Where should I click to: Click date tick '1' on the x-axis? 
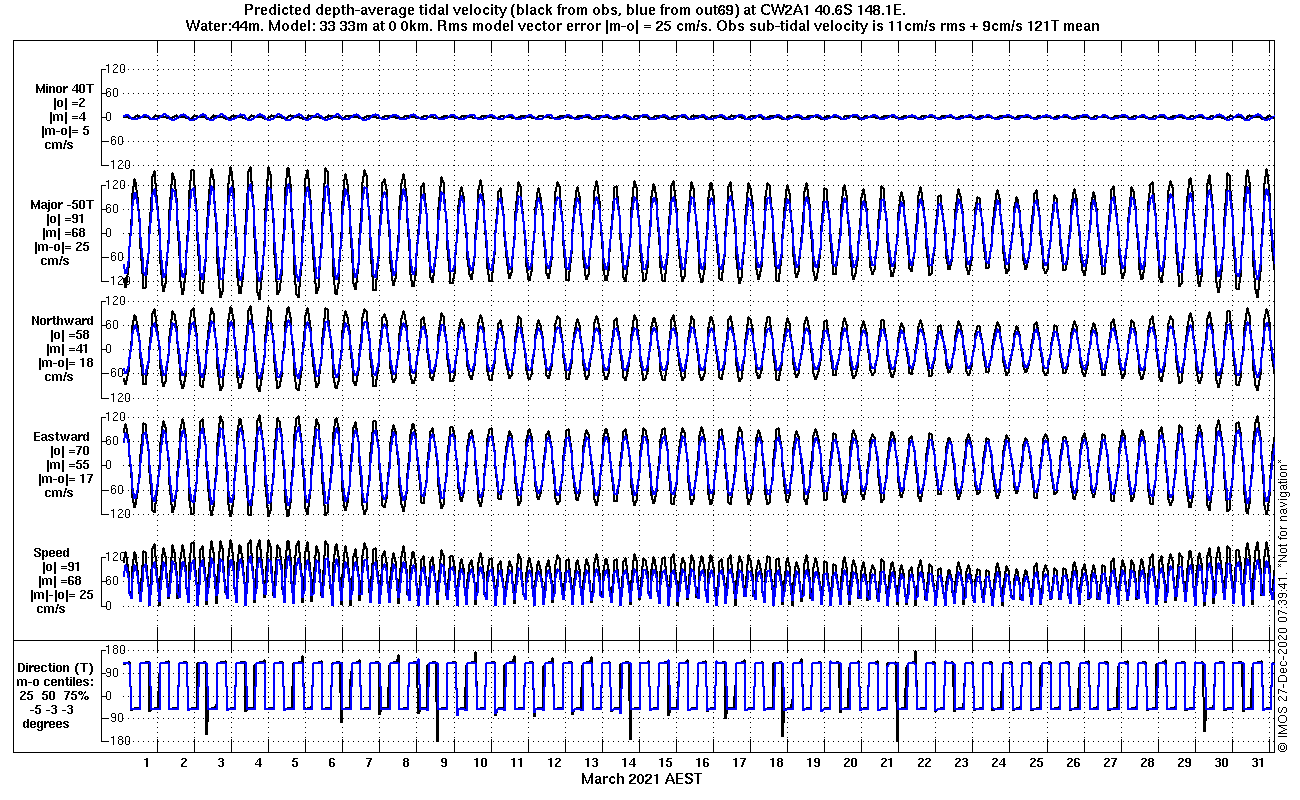tap(147, 763)
